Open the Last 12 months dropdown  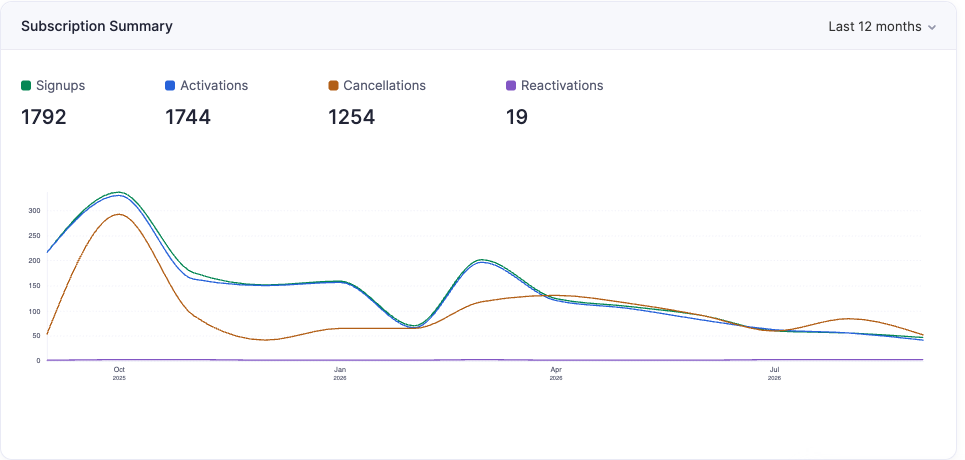tap(882, 26)
